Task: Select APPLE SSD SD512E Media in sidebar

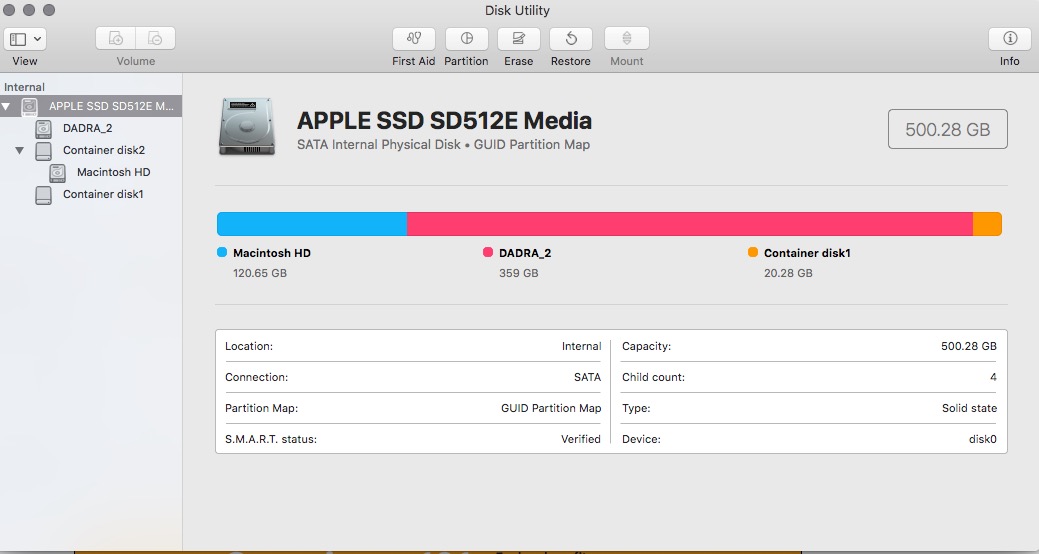Action: pyautogui.click(x=91, y=106)
